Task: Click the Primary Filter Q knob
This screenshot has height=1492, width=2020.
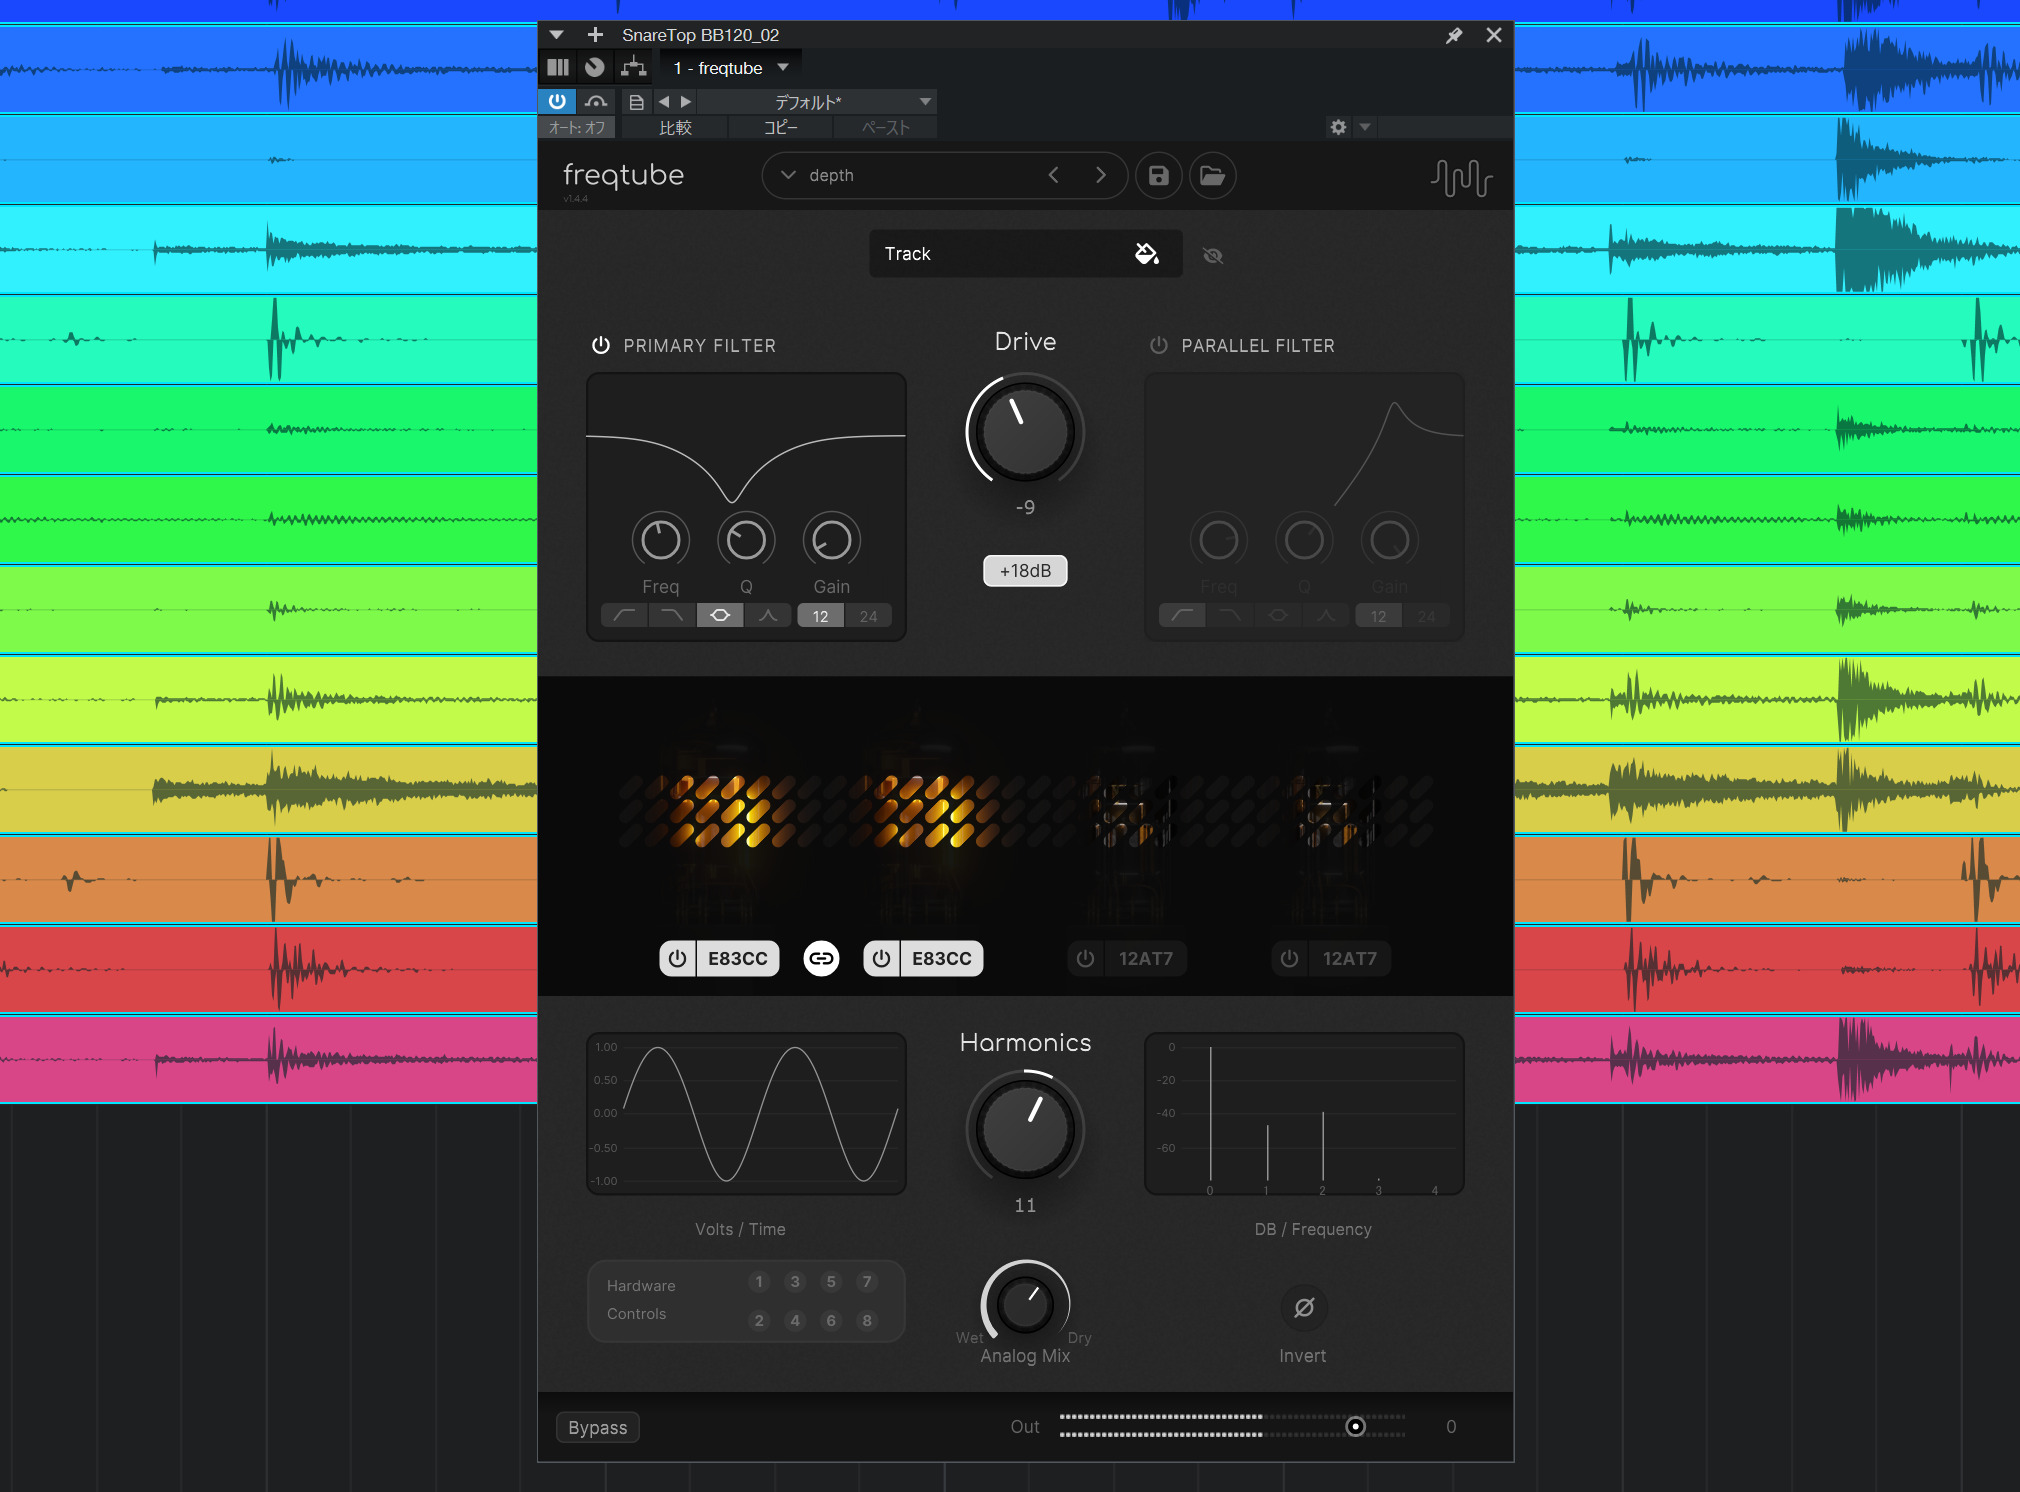Action: click(746, 540)
